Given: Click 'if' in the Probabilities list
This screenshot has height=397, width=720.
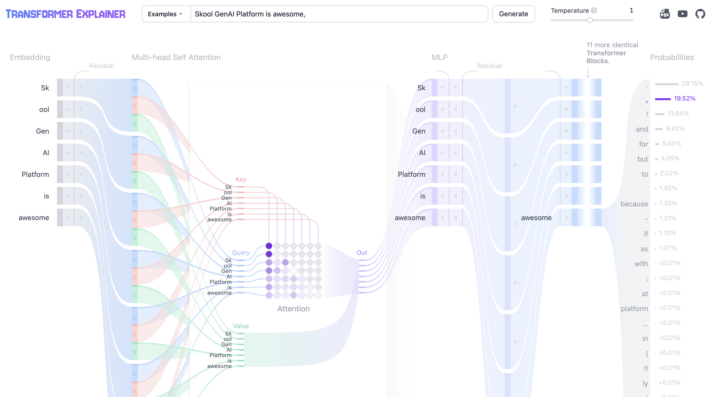Looking at the screenshot, I should [x=646, y=234].
